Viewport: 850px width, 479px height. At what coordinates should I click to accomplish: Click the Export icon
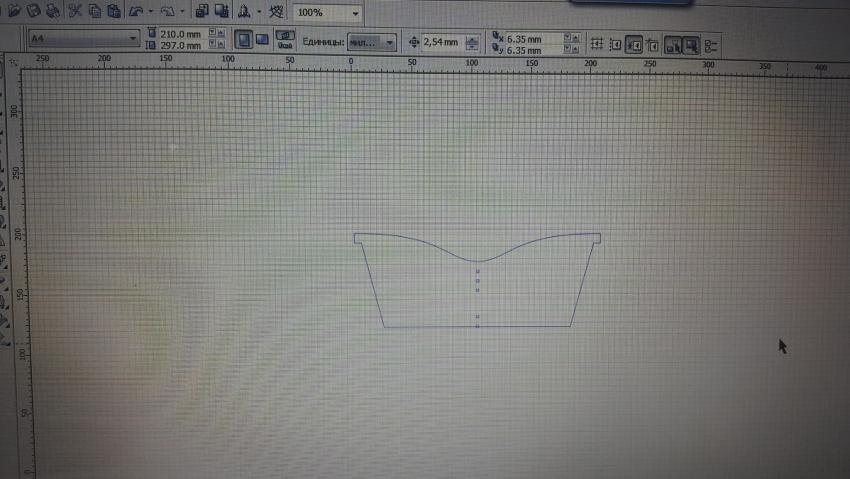click(220, 12)
